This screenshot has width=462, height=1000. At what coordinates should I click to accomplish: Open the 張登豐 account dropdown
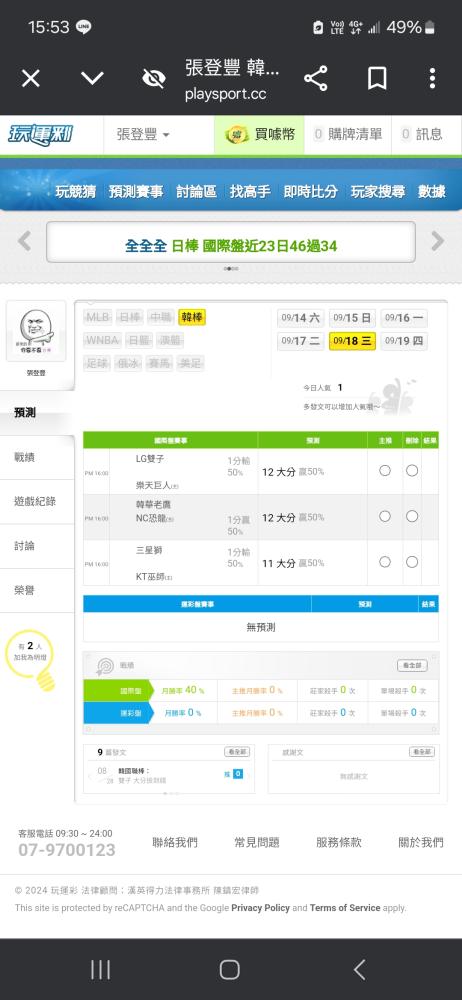pyautogui.click(x=143, y=135)
